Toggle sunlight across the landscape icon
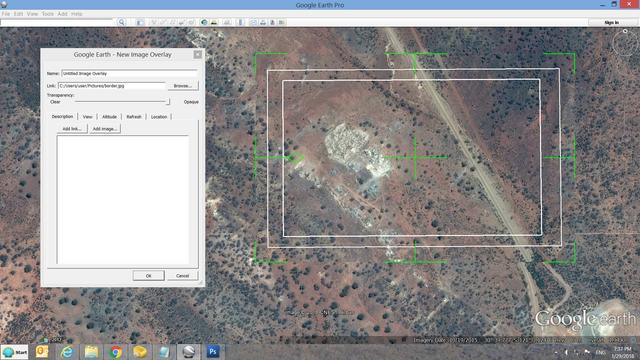This screenshot has width=640, height=360. pos(214,22)
